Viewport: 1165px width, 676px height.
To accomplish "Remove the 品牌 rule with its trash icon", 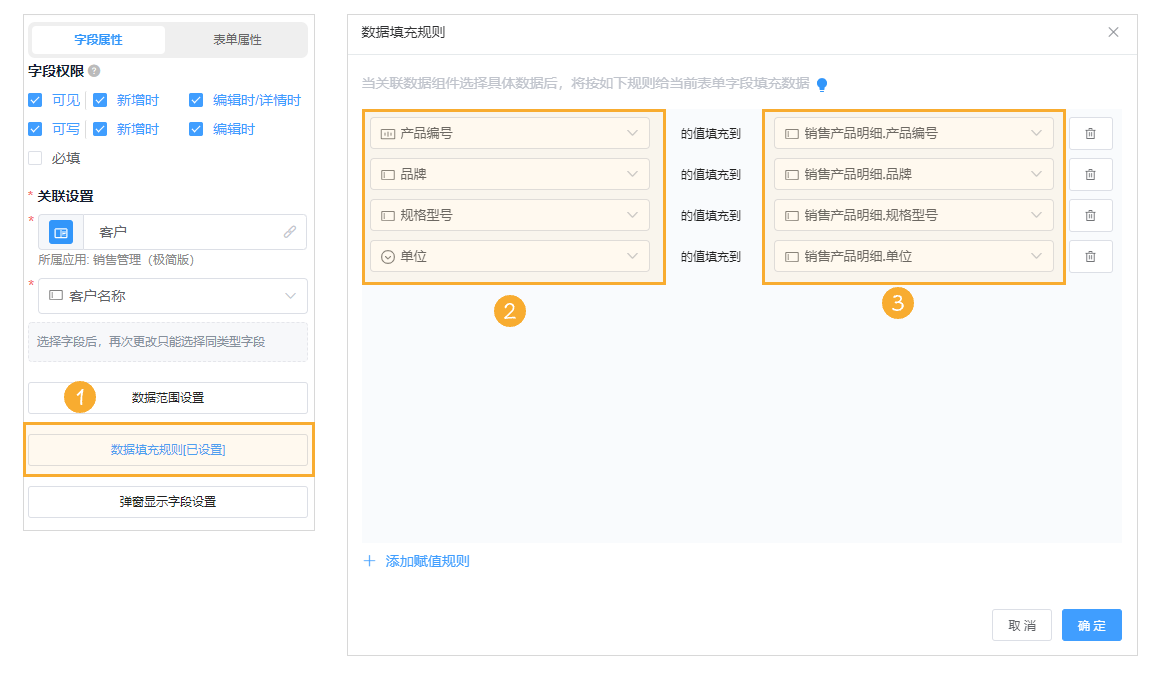I will (1090, 173).
